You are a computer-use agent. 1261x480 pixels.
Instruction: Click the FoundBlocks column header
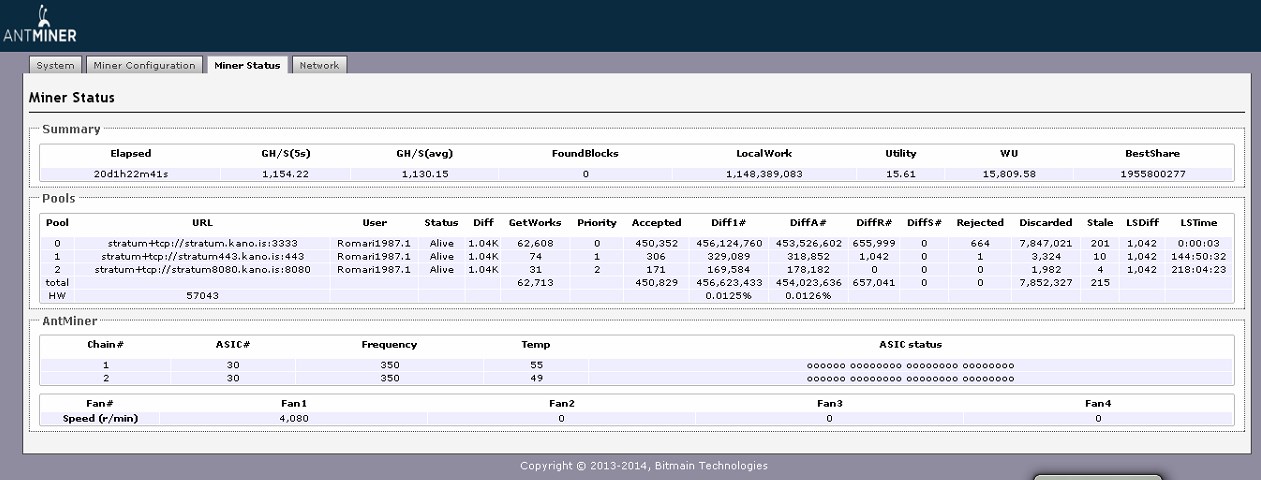coord(585,153)
